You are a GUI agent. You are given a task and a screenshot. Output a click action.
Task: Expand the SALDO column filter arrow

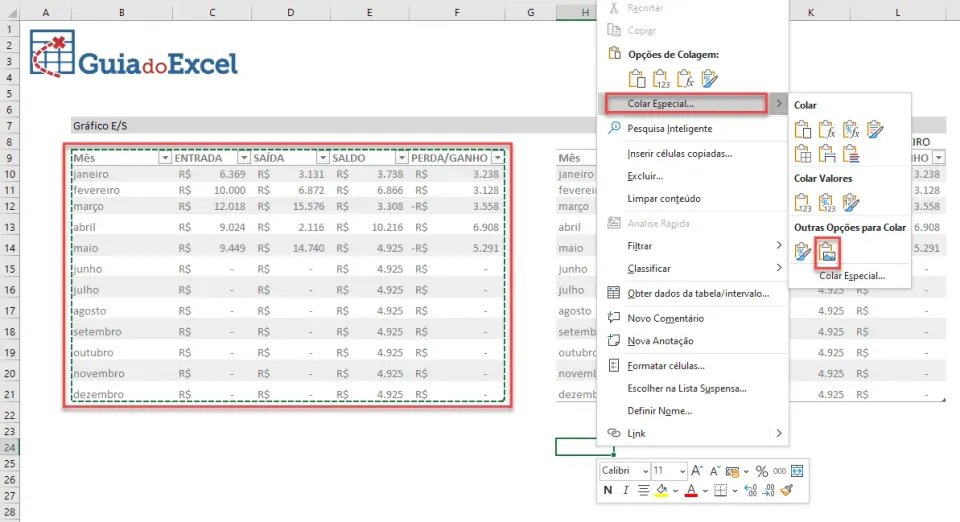(401, 158)
